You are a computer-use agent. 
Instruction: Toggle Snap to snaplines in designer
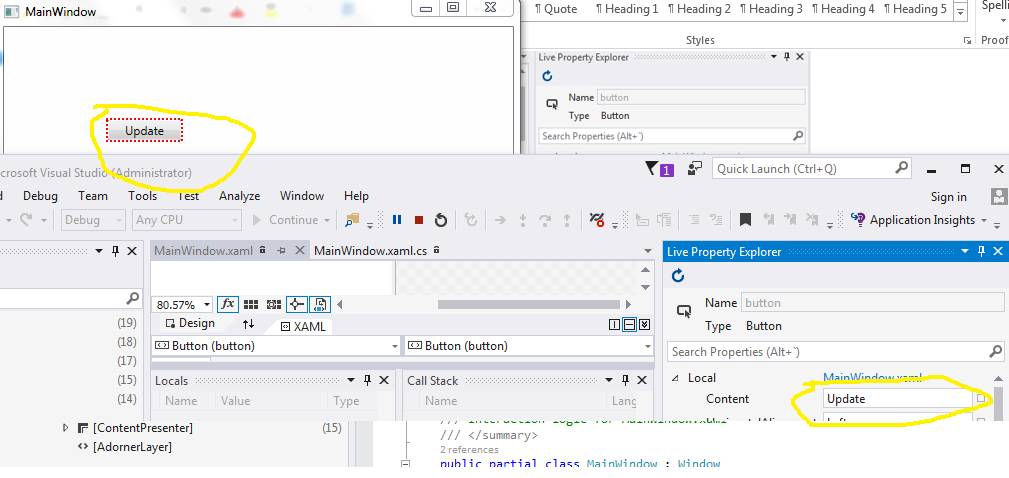click(296, 304)
